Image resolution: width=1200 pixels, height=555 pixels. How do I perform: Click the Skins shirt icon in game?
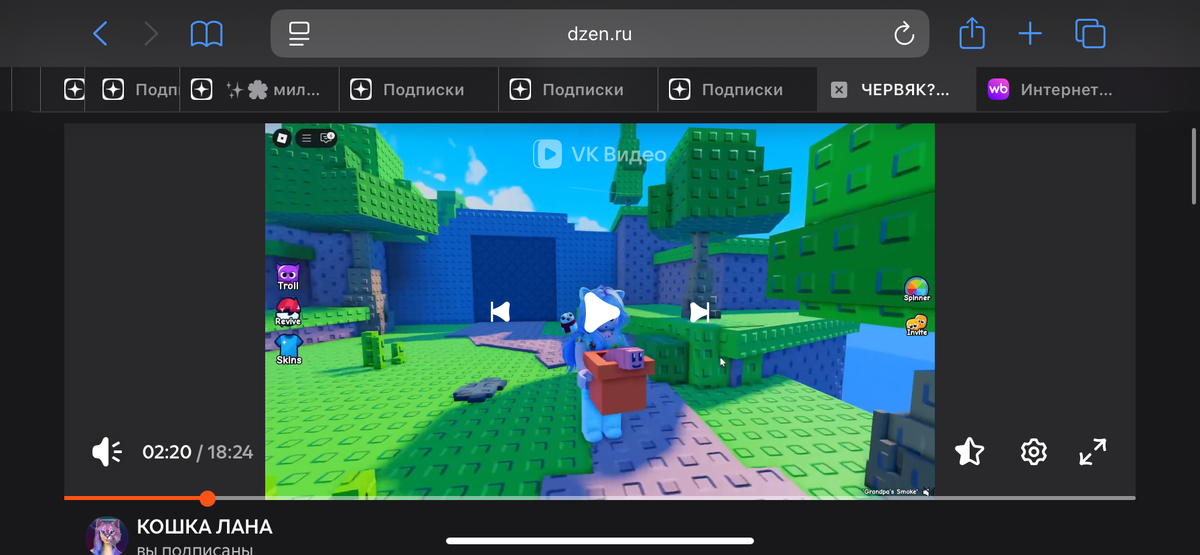(288, 349)
